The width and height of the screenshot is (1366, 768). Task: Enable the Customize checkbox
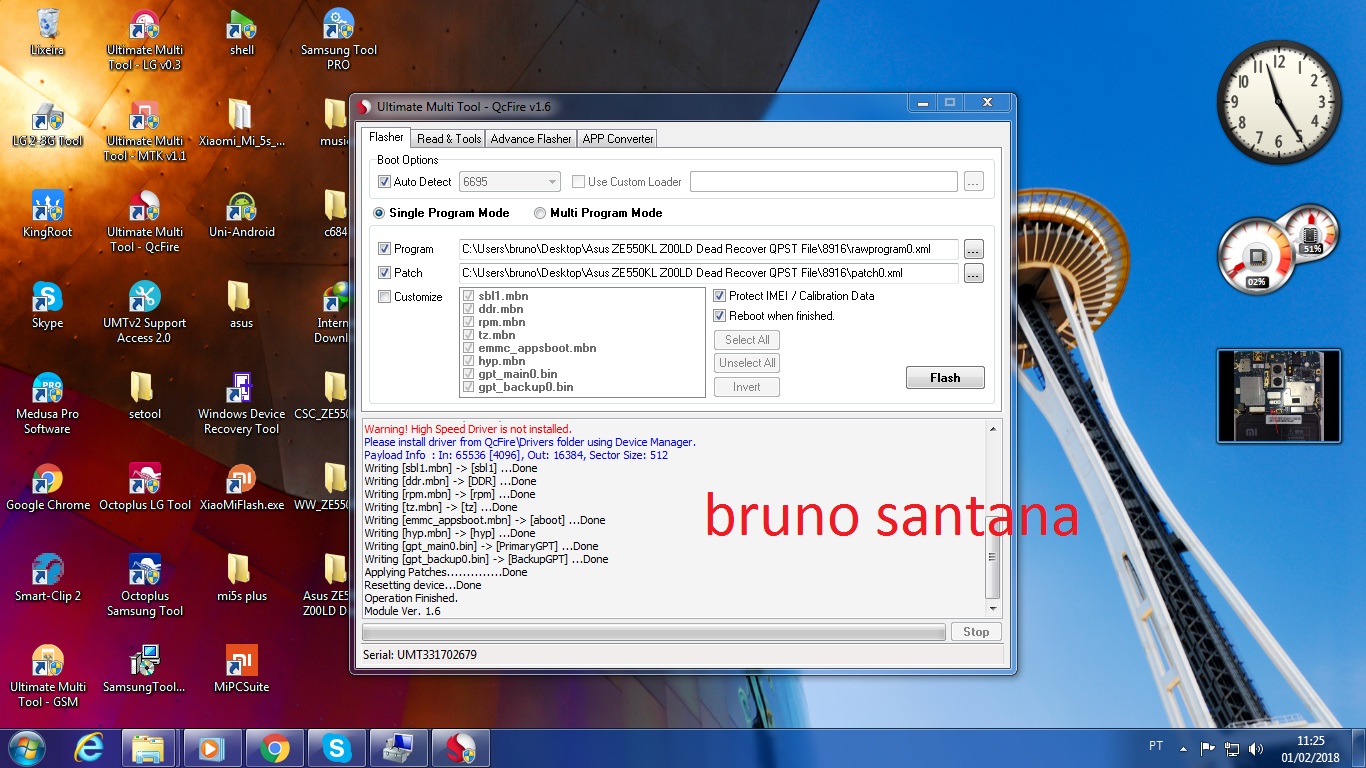[384, 297]
